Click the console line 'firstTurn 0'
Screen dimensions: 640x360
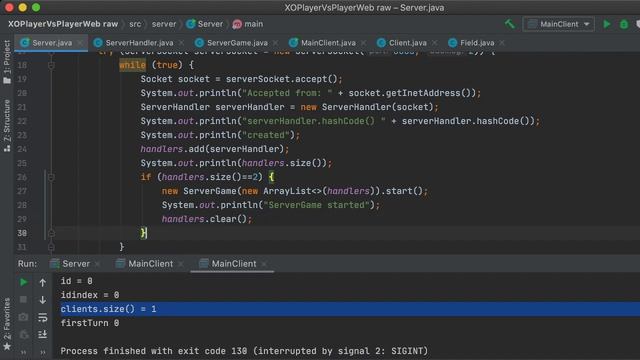click(x=90, y=323)
